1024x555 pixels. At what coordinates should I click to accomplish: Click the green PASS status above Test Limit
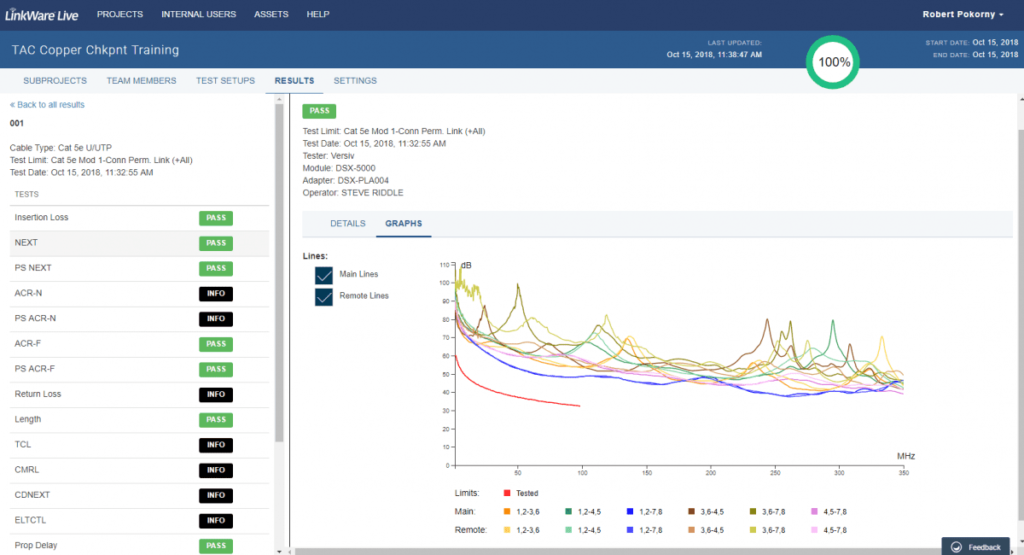320,111
